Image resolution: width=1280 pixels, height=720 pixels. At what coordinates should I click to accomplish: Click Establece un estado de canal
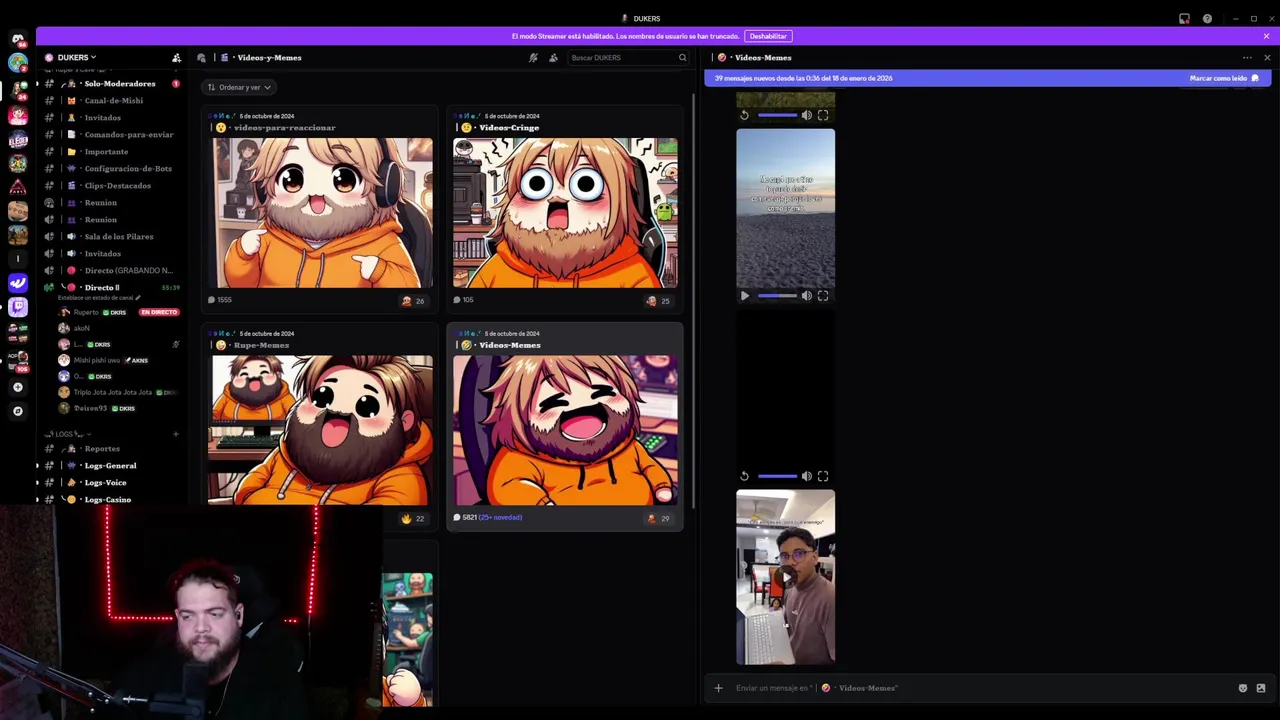coord(99,298)
